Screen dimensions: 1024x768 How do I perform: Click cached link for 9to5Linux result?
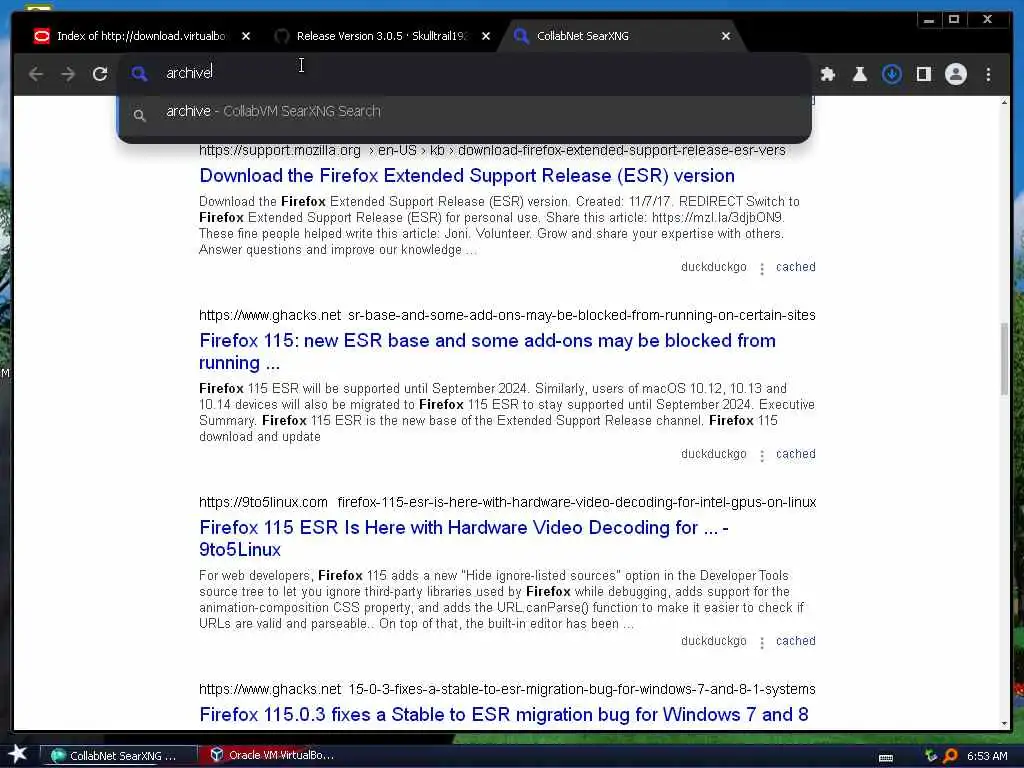(795, 641)
